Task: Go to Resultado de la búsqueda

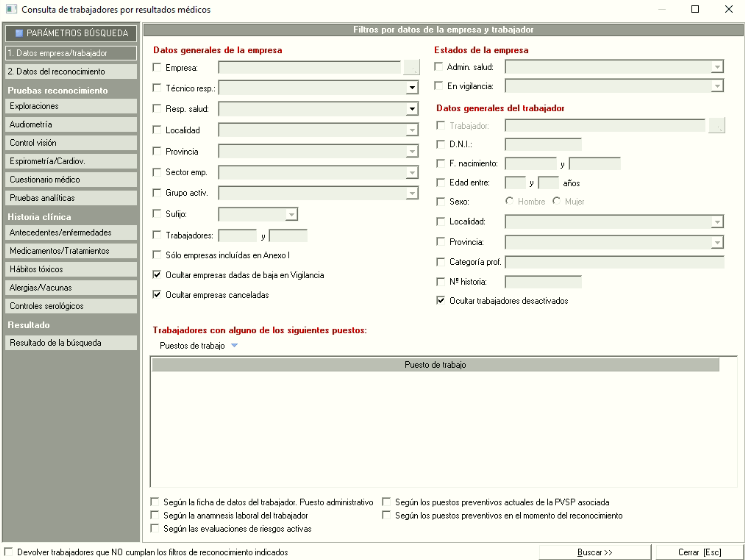Action: (70, 343)
